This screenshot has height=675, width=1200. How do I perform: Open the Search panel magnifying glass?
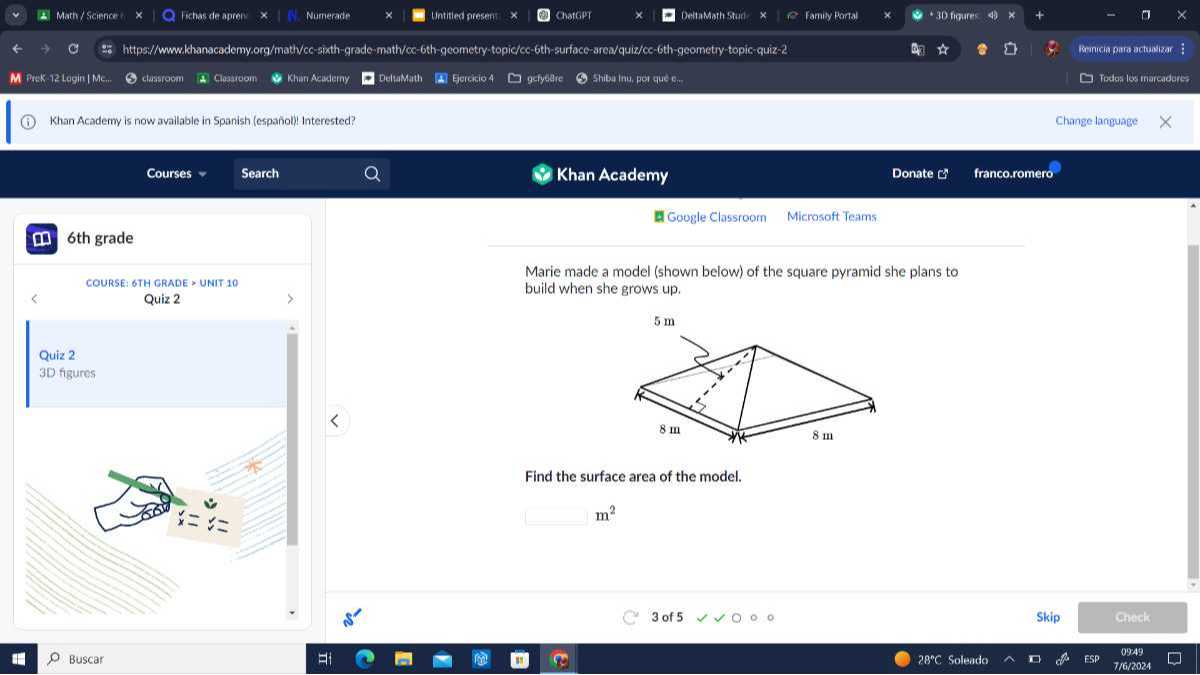(370, 173)
